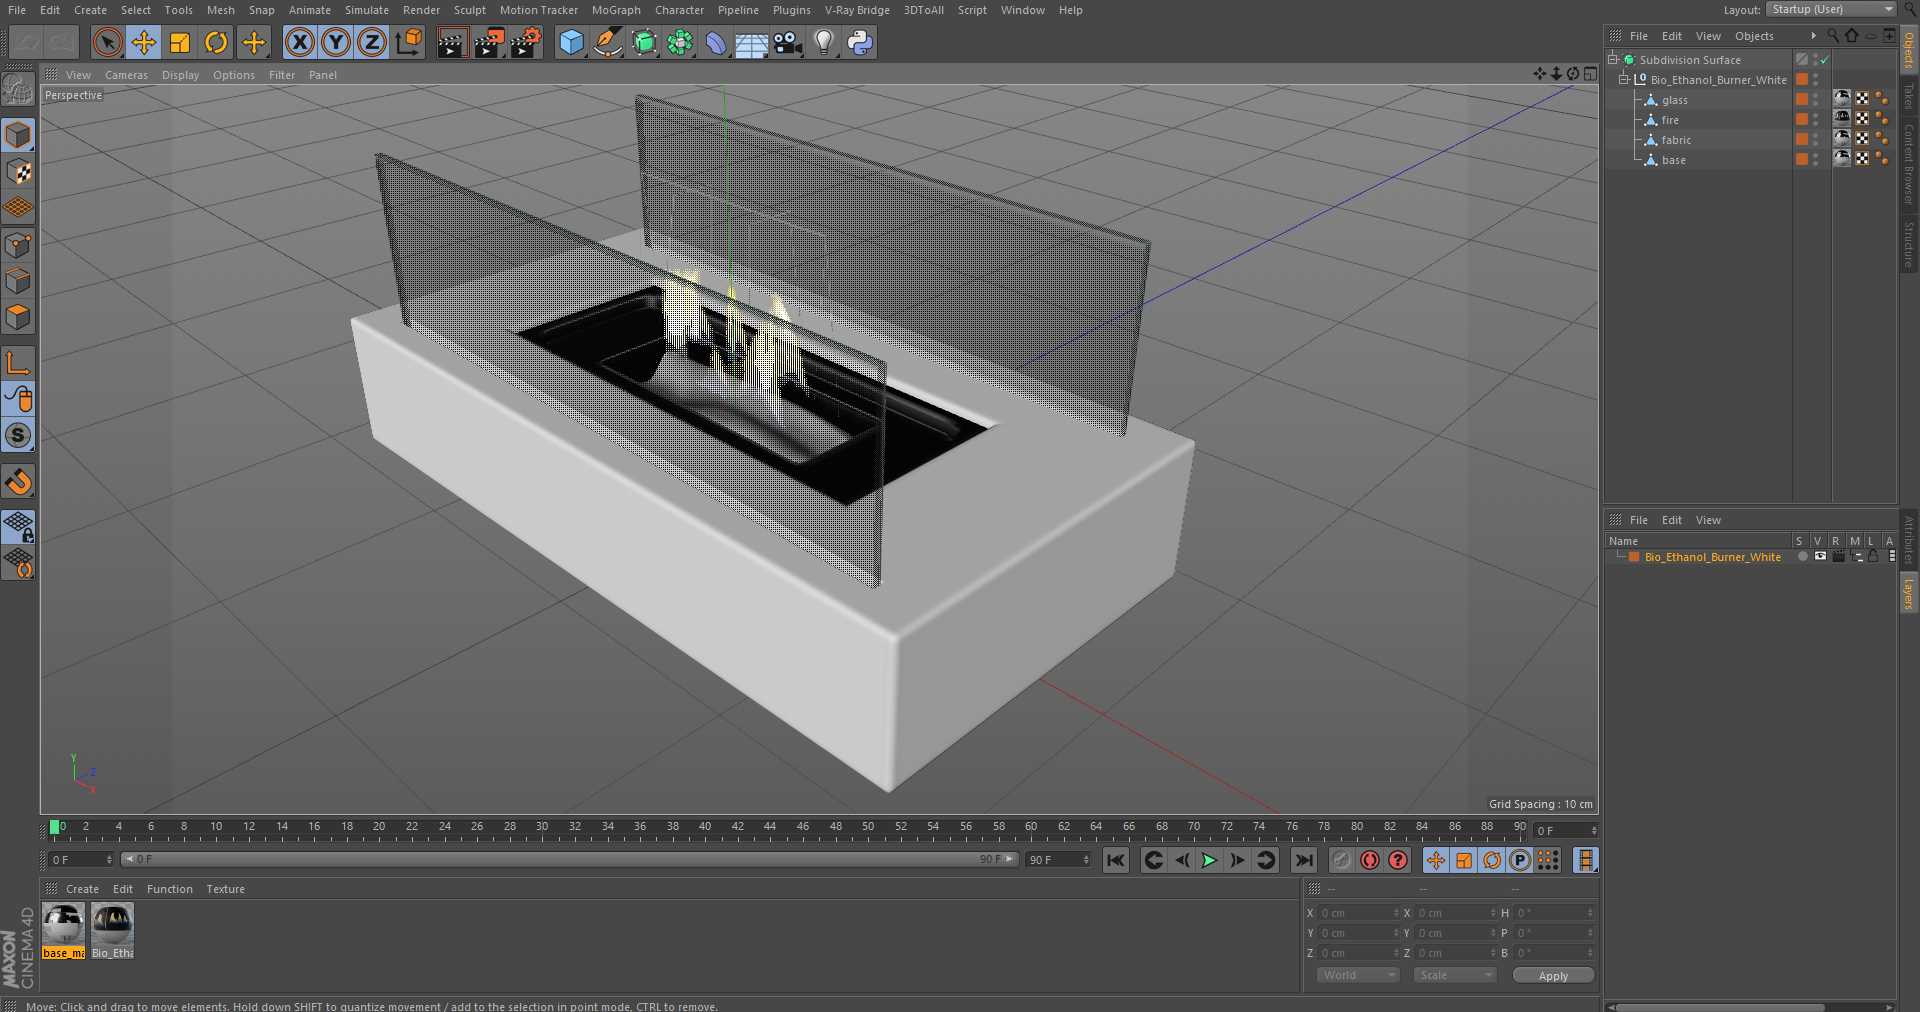Image resolution: width=1920 pixels, height=1012 pixels.
Task: Select the base_mat material thumbnail
Action: coord(63,930)
